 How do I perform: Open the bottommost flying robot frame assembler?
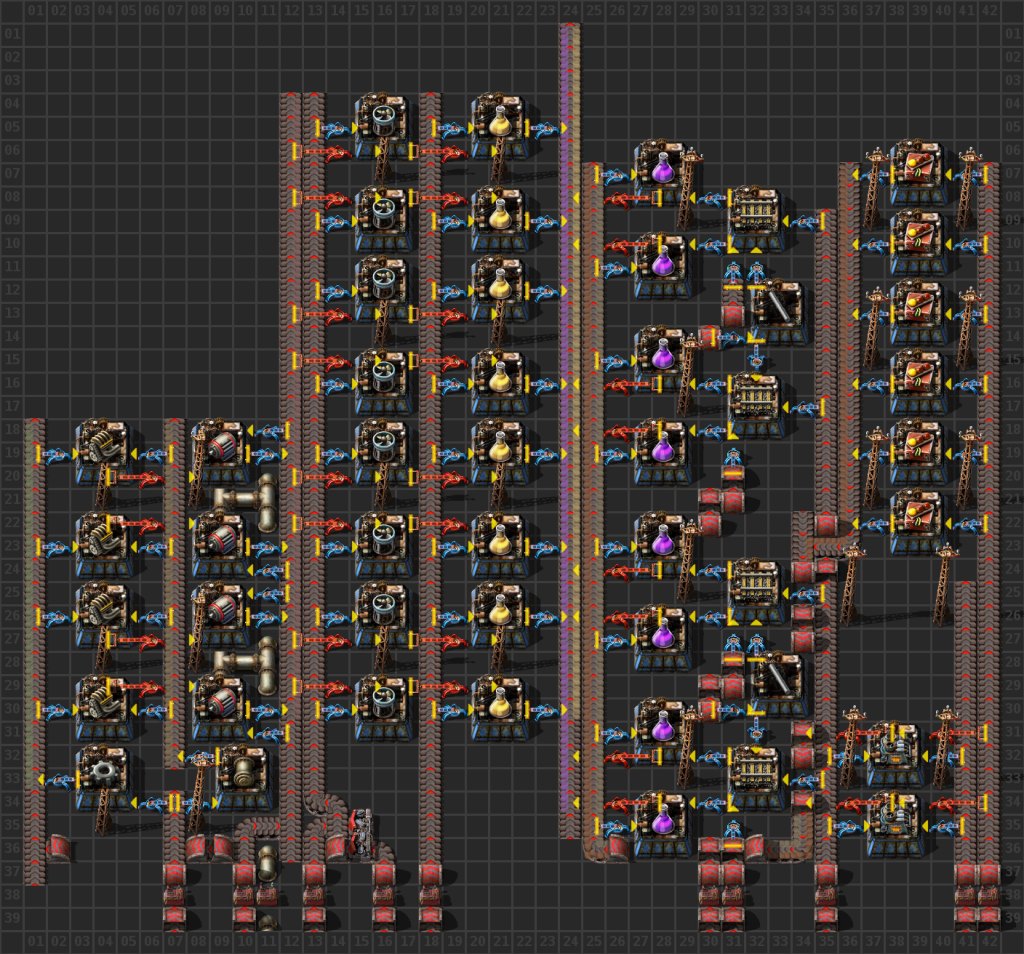tap(384, 709)
